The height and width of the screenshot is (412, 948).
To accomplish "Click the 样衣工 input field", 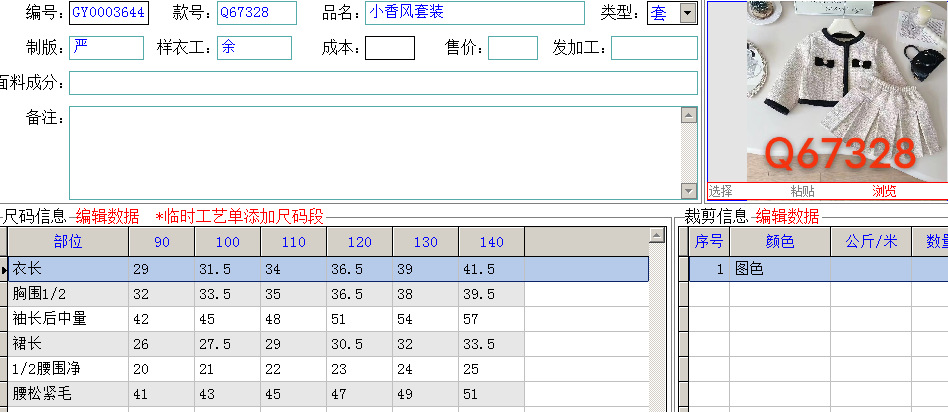I will point(255,48).
